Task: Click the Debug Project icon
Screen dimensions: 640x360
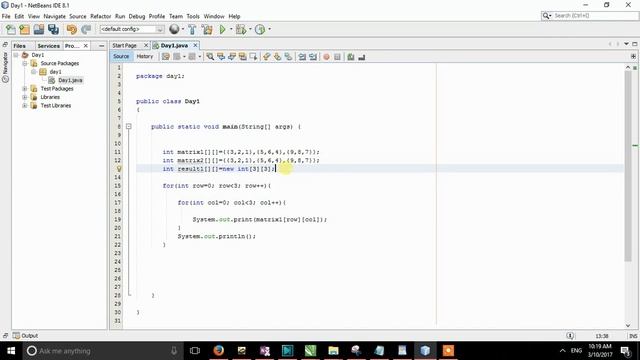Action: [241, 29]
